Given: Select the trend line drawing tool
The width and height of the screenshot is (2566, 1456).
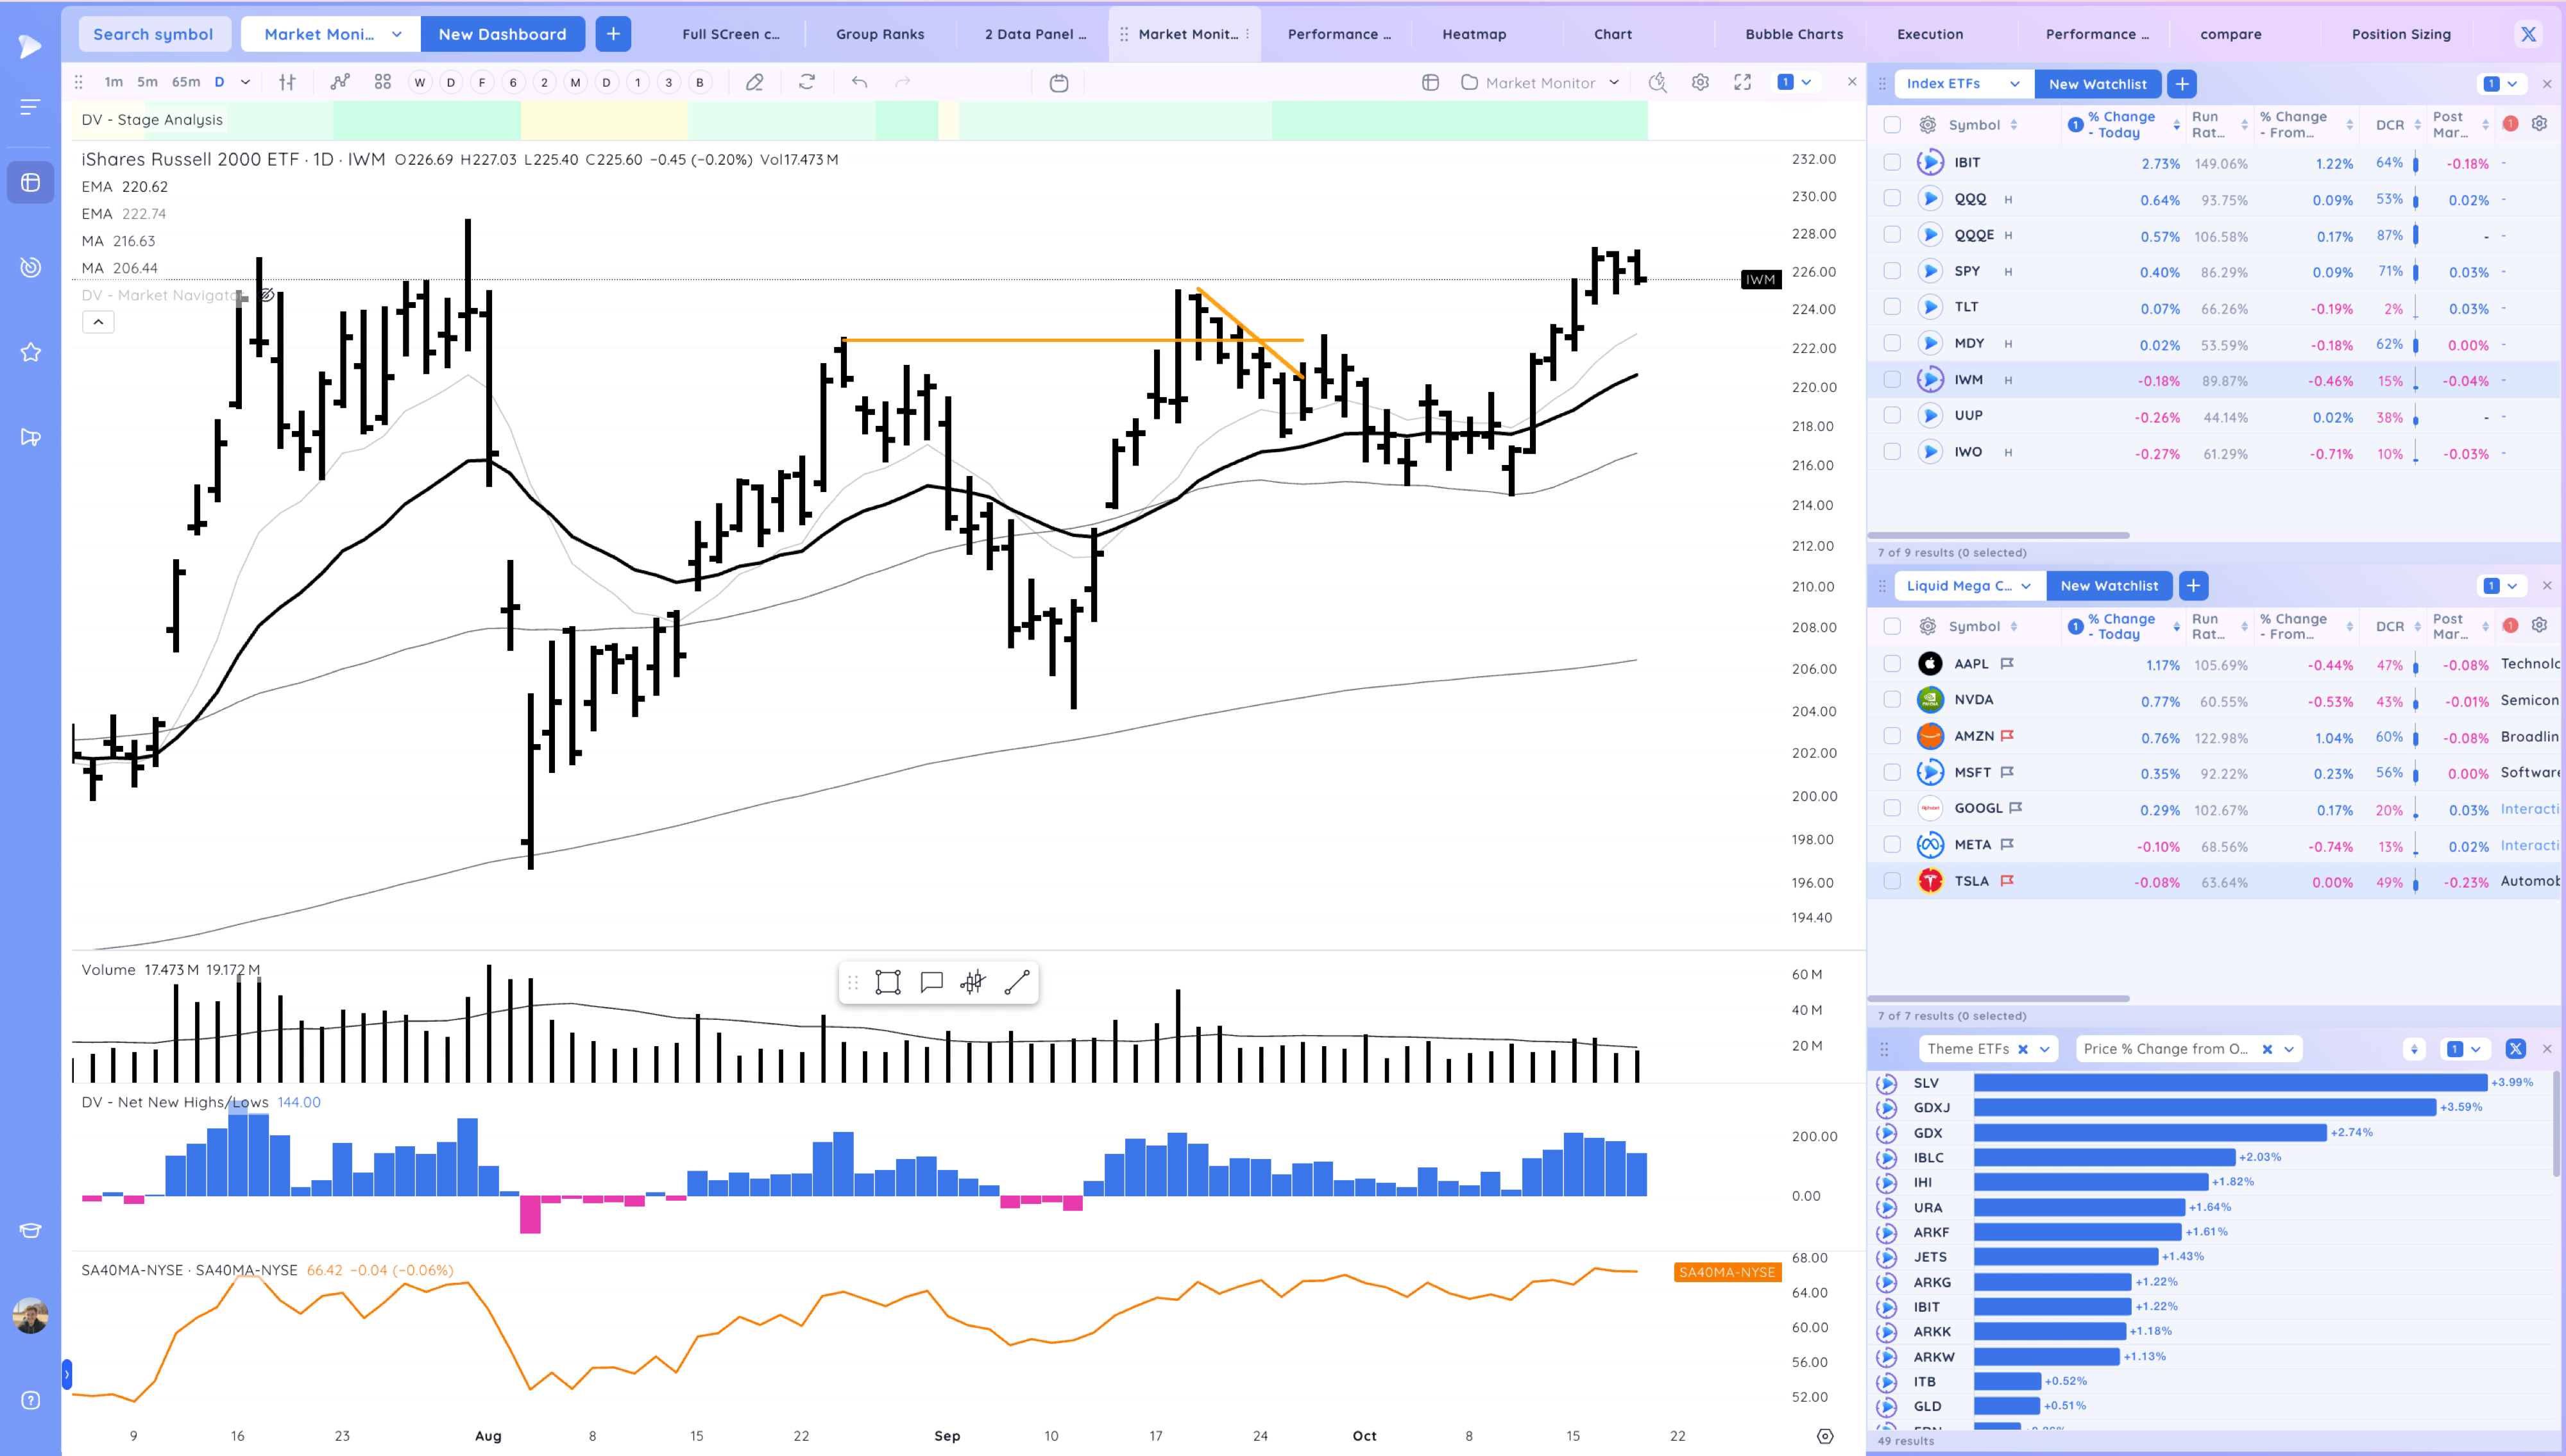Looking at the screenshot, I should (1016, 982).
